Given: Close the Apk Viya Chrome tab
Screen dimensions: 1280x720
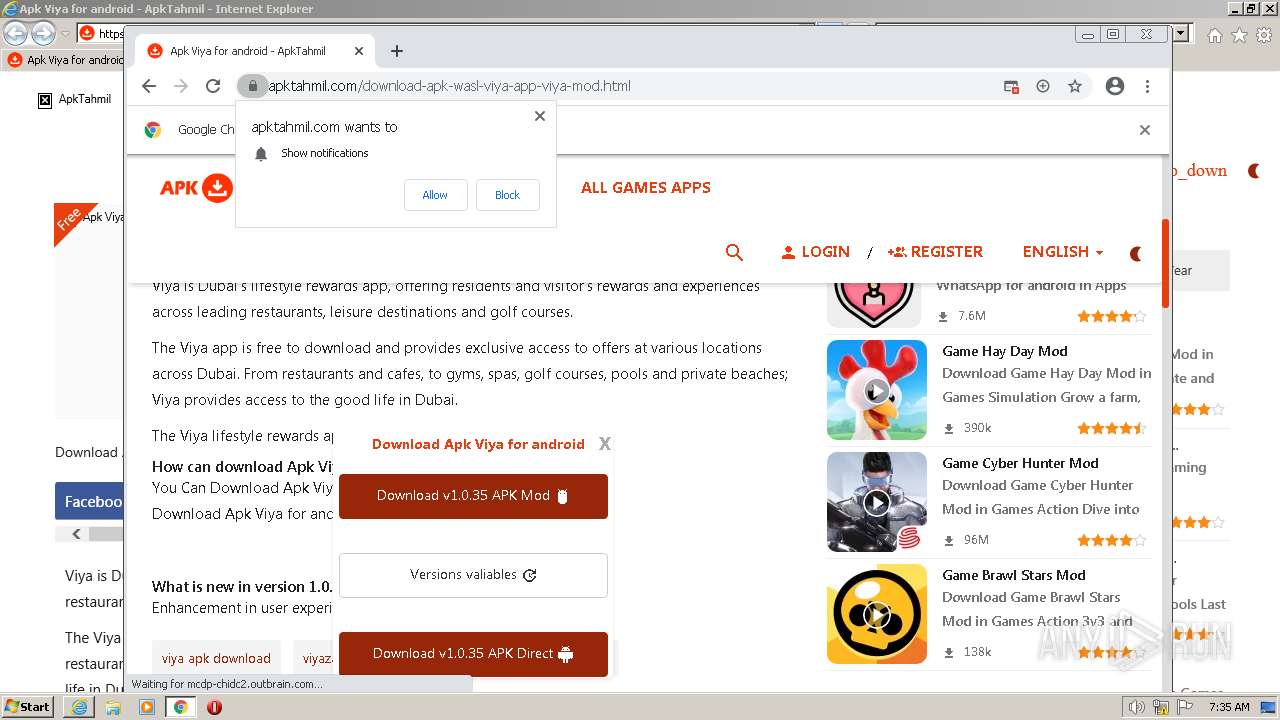Looking at the screenshot, I should pos(359,51).
